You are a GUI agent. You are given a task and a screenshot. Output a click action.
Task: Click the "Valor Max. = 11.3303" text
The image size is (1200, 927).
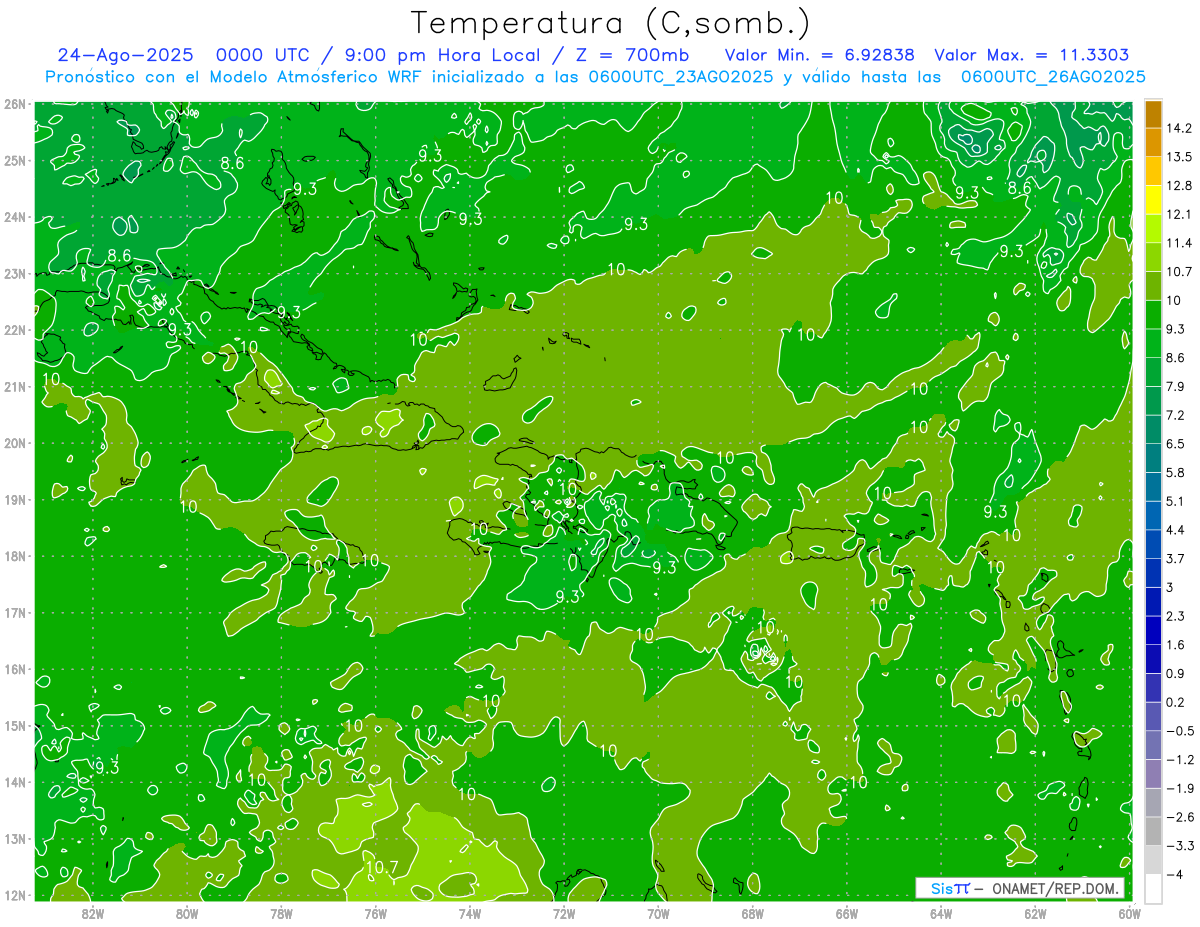tap(1031, 55)
